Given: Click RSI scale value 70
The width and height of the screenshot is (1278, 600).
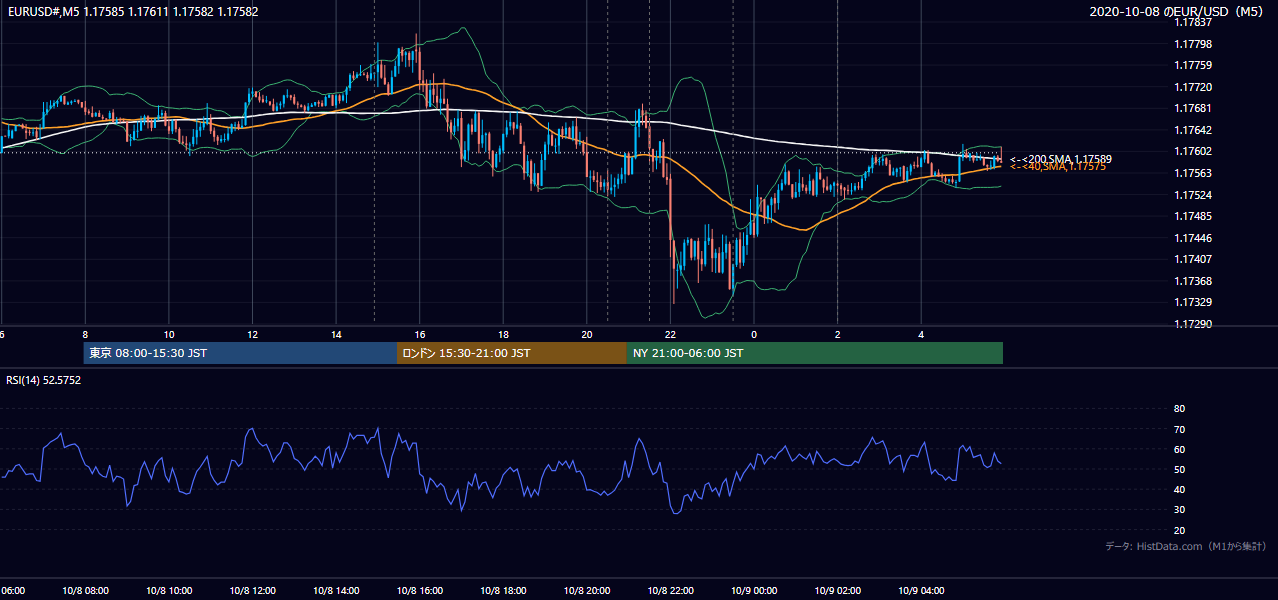Looking at the screenshot, I should 1179,429.
